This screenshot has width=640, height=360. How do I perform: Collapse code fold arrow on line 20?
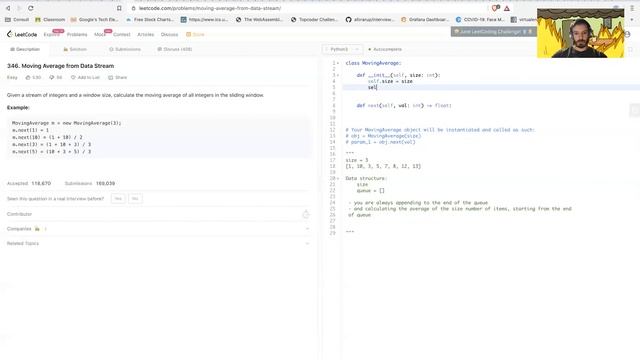[338, 178]
